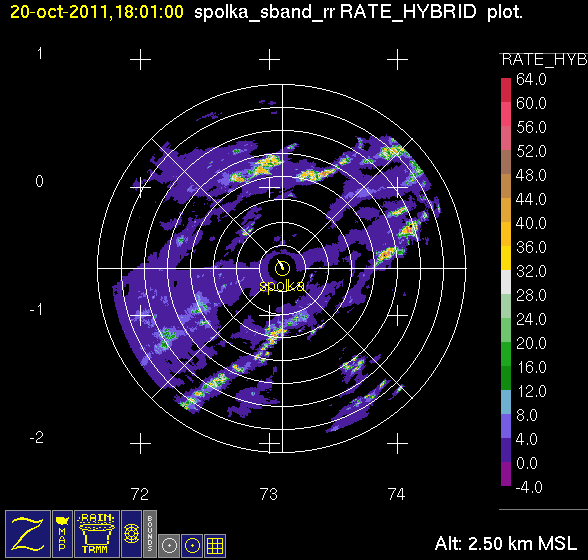The height and width of the screenshot is (560, 588).
Task: Toggle the yellow circle marker icon
Action: click(x=192, y=546)
